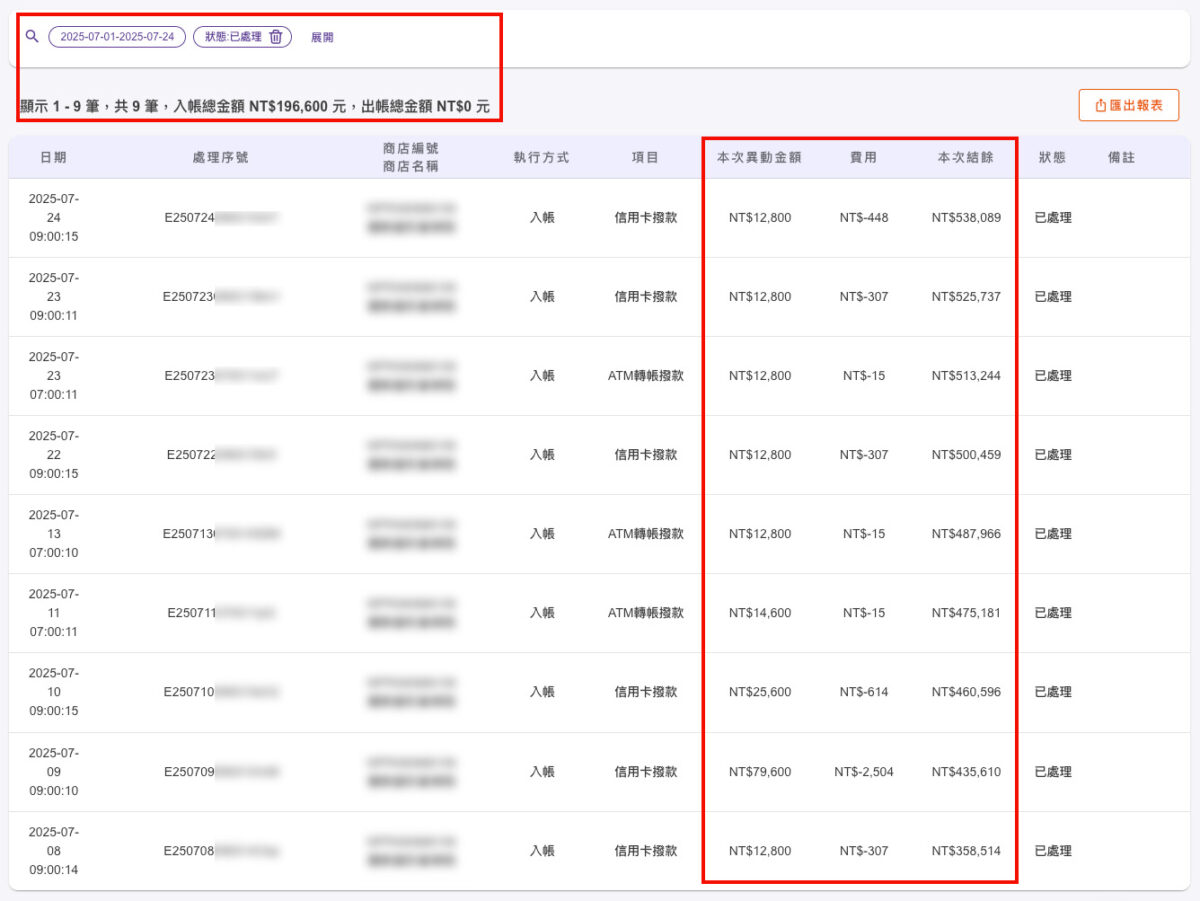Select the row with balance NT$538,089

click(965, 217)
